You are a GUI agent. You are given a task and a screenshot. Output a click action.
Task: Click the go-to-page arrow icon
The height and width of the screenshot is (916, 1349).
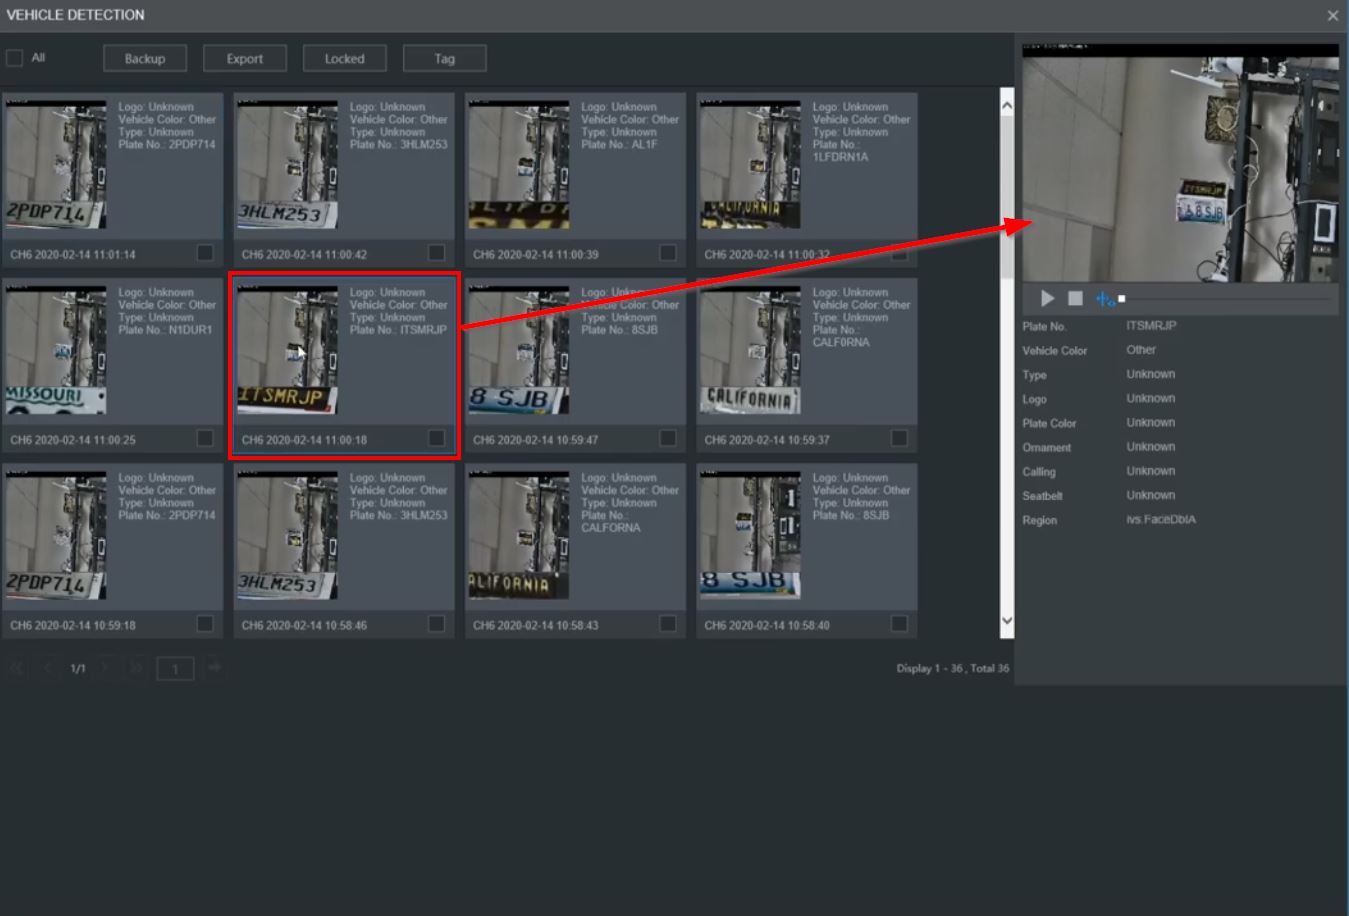[x=213, y=667]
